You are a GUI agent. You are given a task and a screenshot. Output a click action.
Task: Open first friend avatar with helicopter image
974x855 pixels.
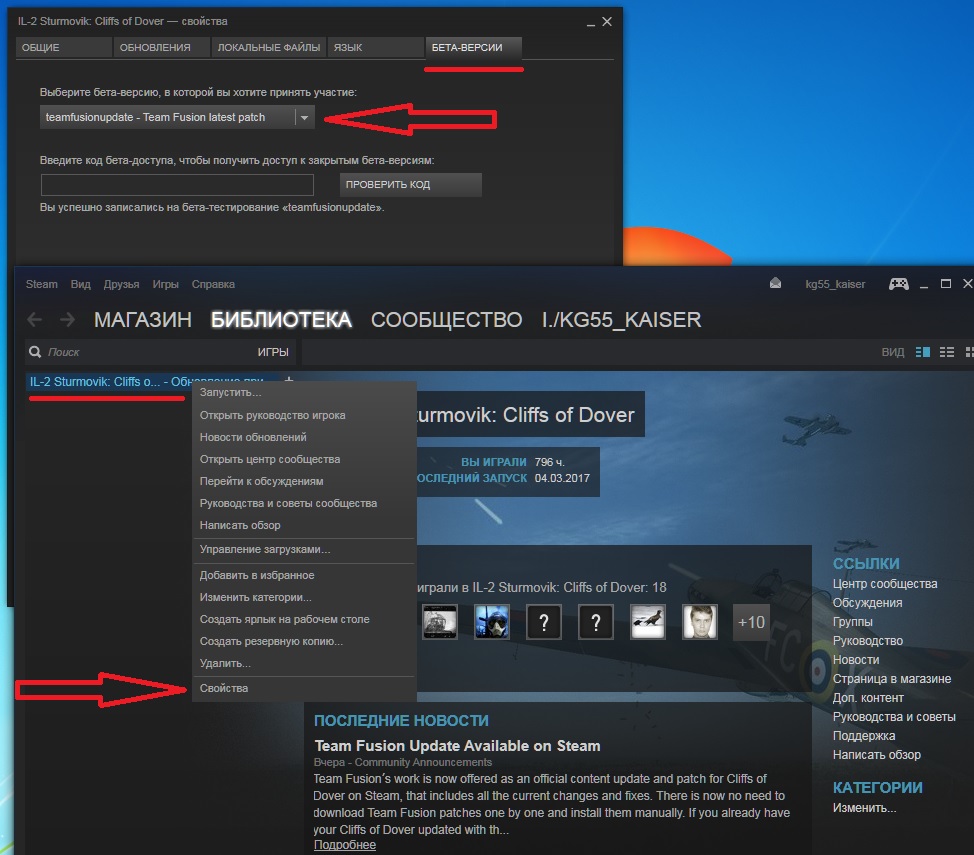[440, 621]
